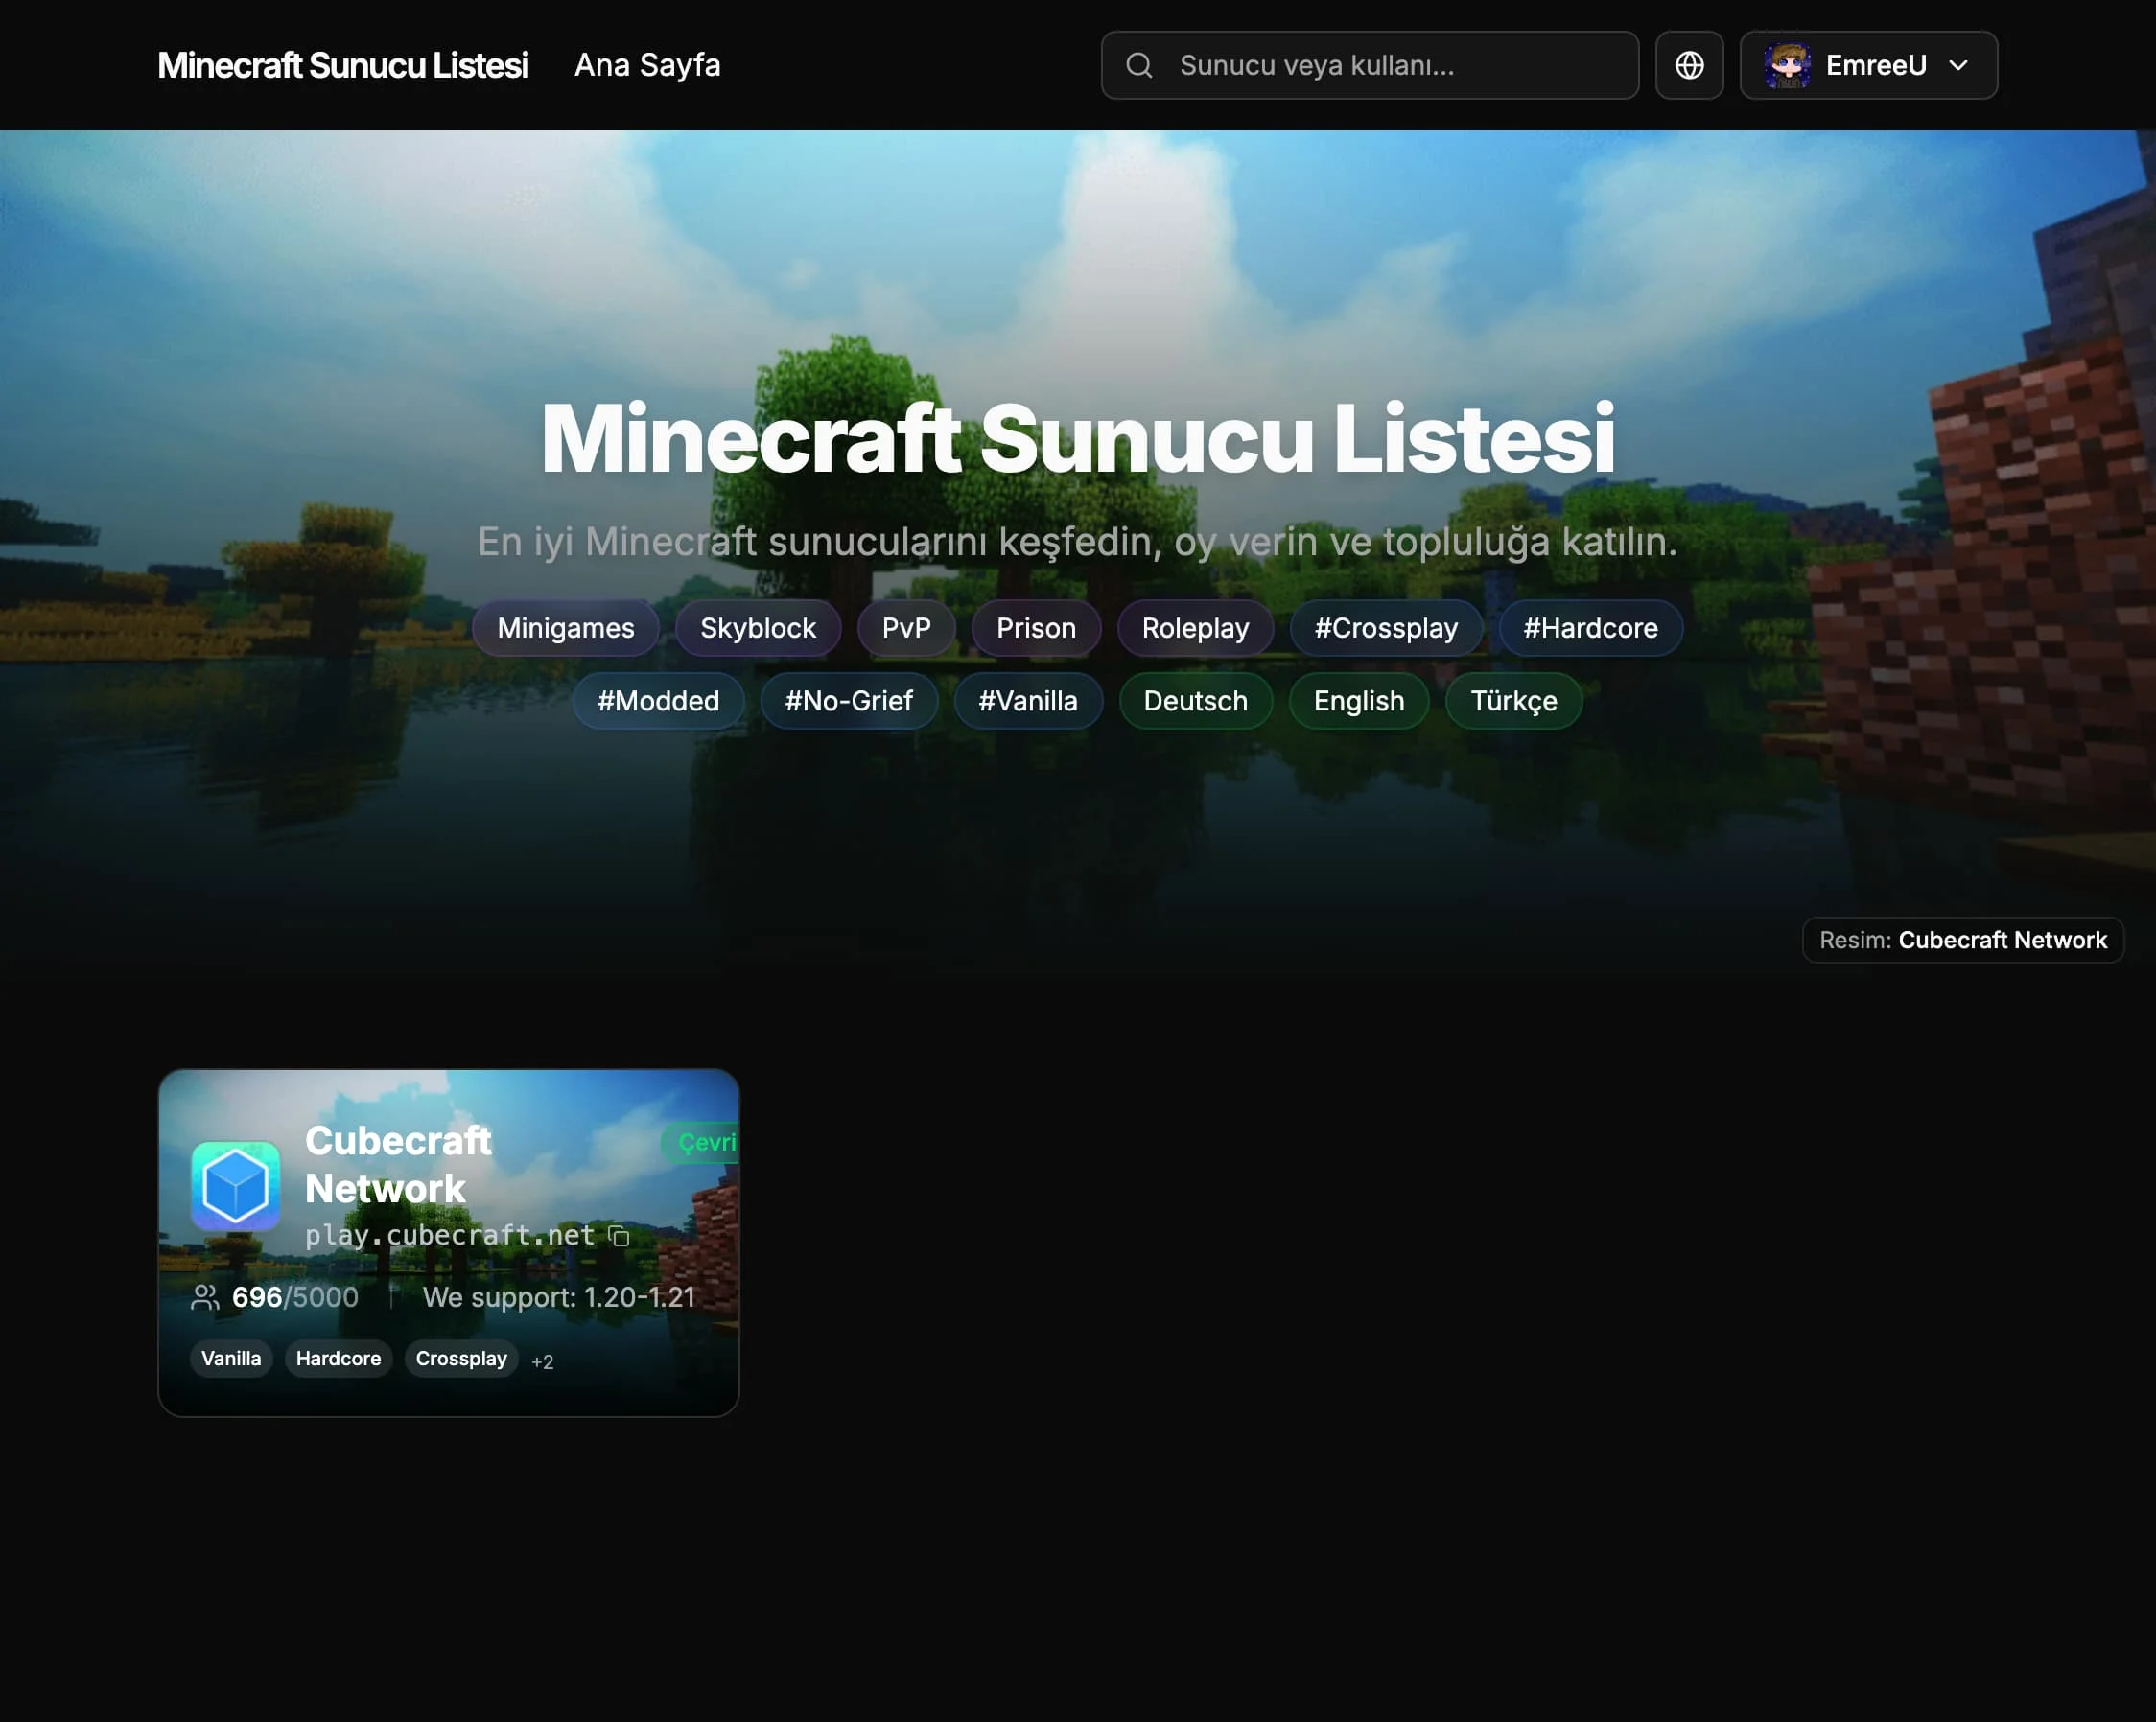Image resolution: width=2156 pixels, height=1722 pixels.
Task: Copy the play.cubecraft.net address icon
Action: [619, 1236]
